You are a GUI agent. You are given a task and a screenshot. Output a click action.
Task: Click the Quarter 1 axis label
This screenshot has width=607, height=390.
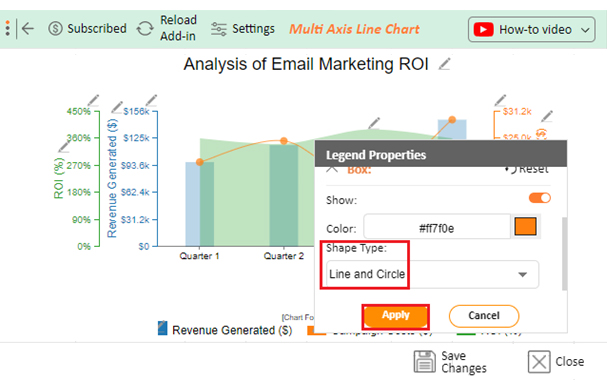coord(199,256)
